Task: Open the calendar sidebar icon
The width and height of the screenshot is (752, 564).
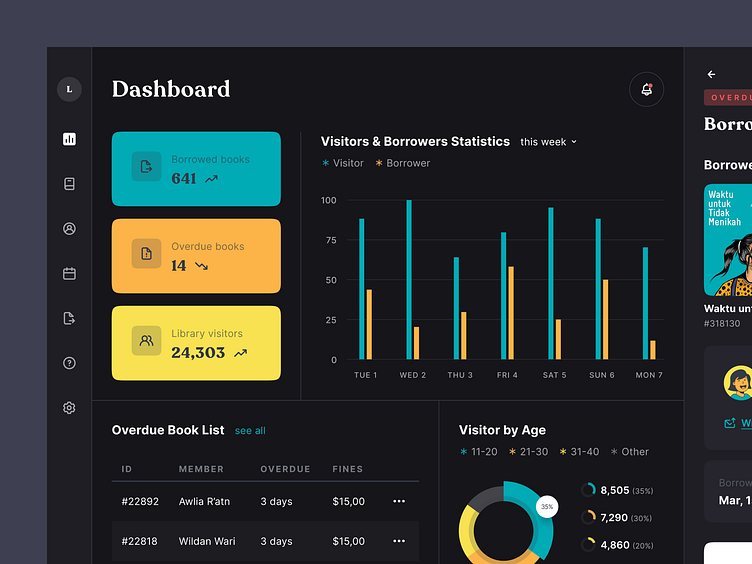Action: tap(69, 273)
